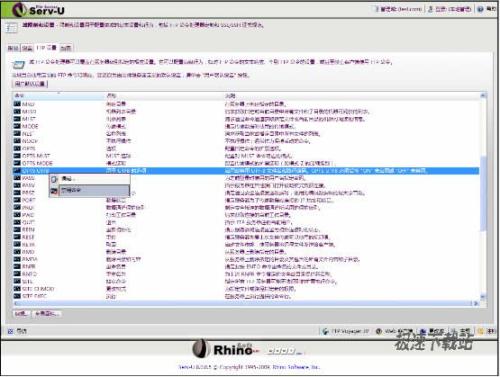Open the 加密 tab
Screen dimensions: 500x377
tap(66, 48)
